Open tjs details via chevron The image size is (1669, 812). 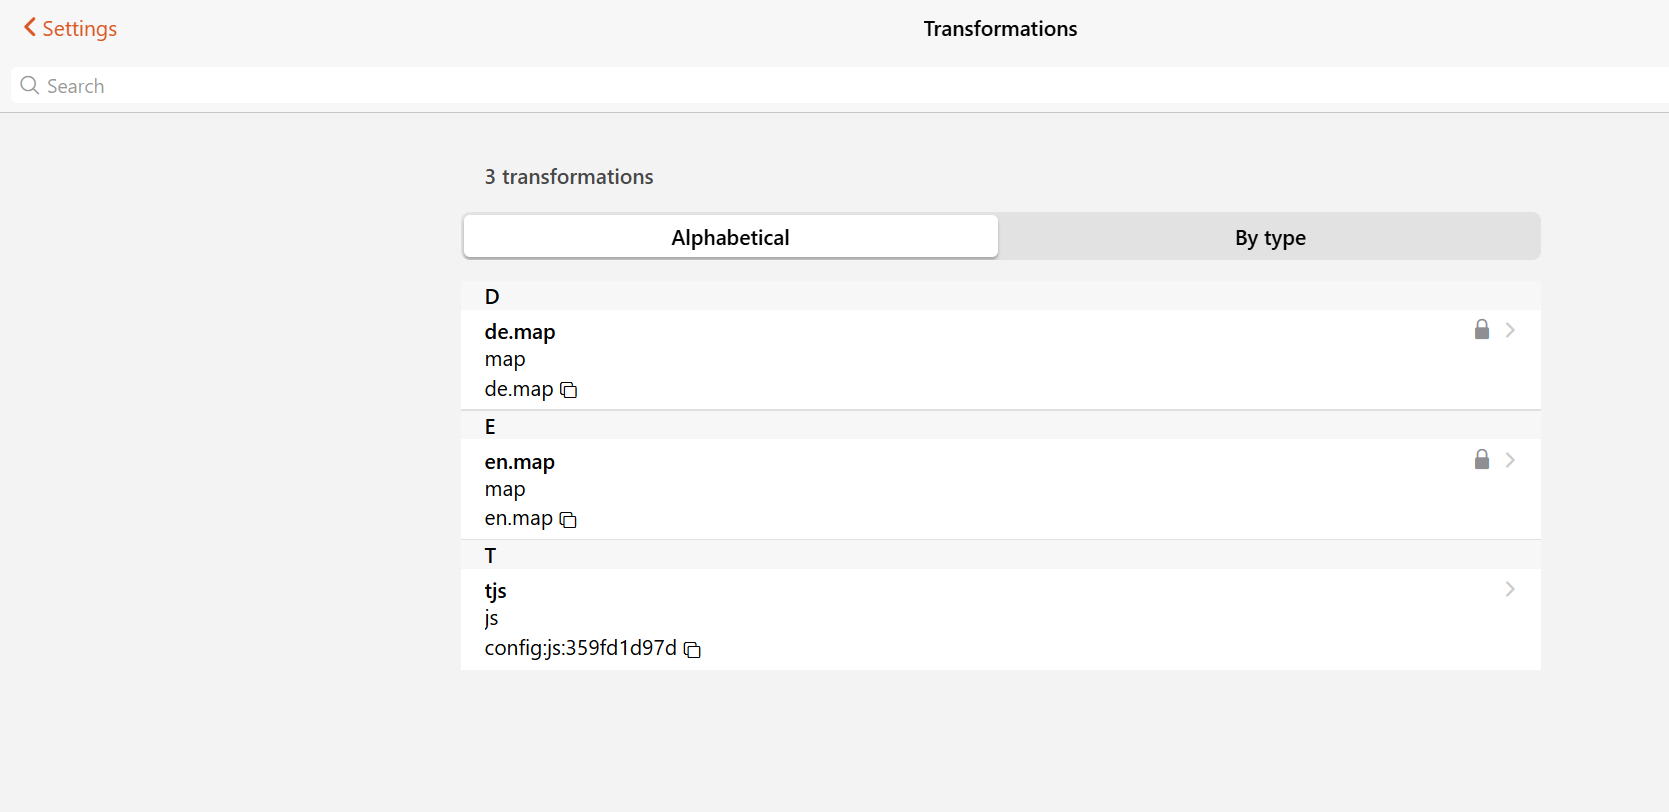click(x=1510, y=590)
